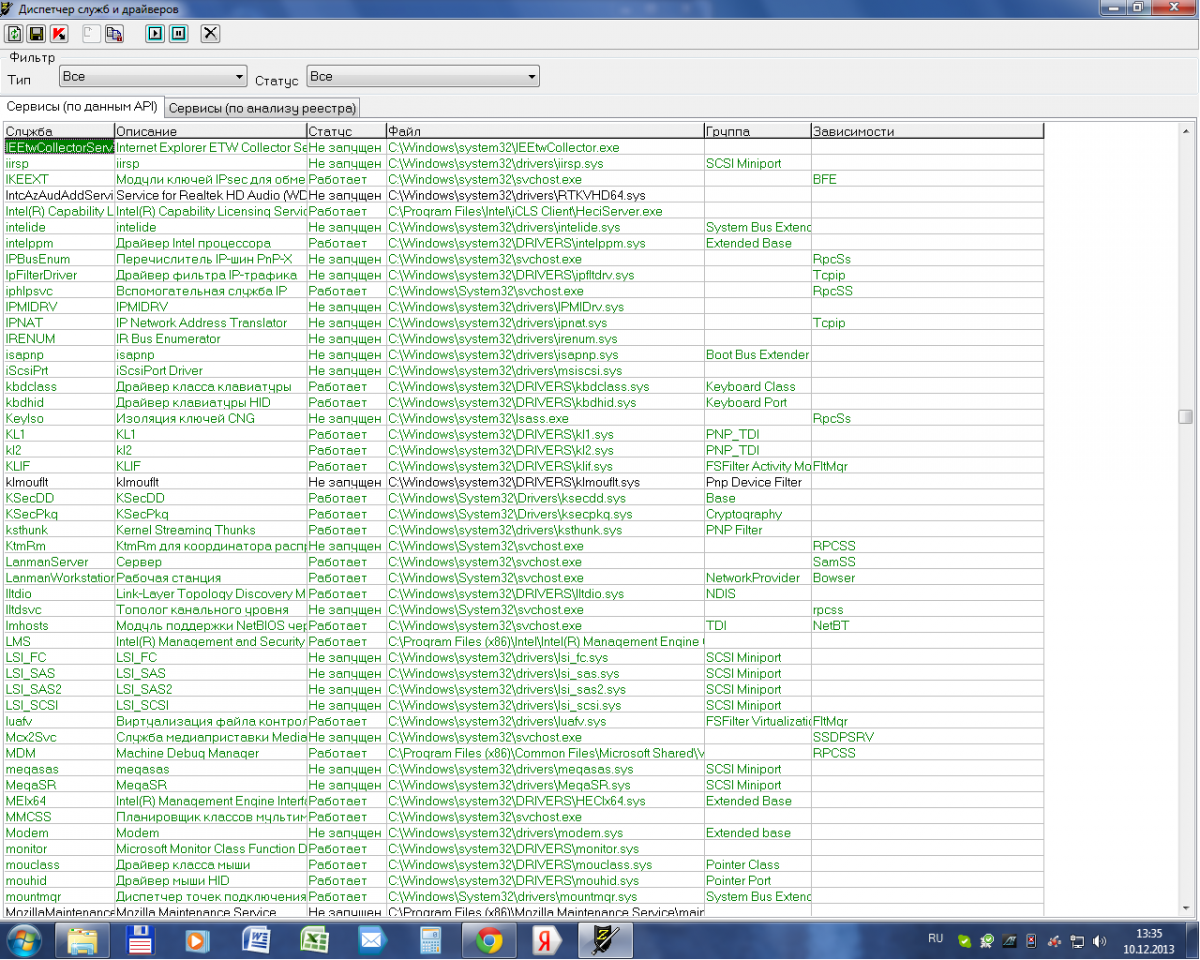This screenshot has height=960, width=1200.
Task: Stop the service using the pause icon
Action: click(178, 34)
